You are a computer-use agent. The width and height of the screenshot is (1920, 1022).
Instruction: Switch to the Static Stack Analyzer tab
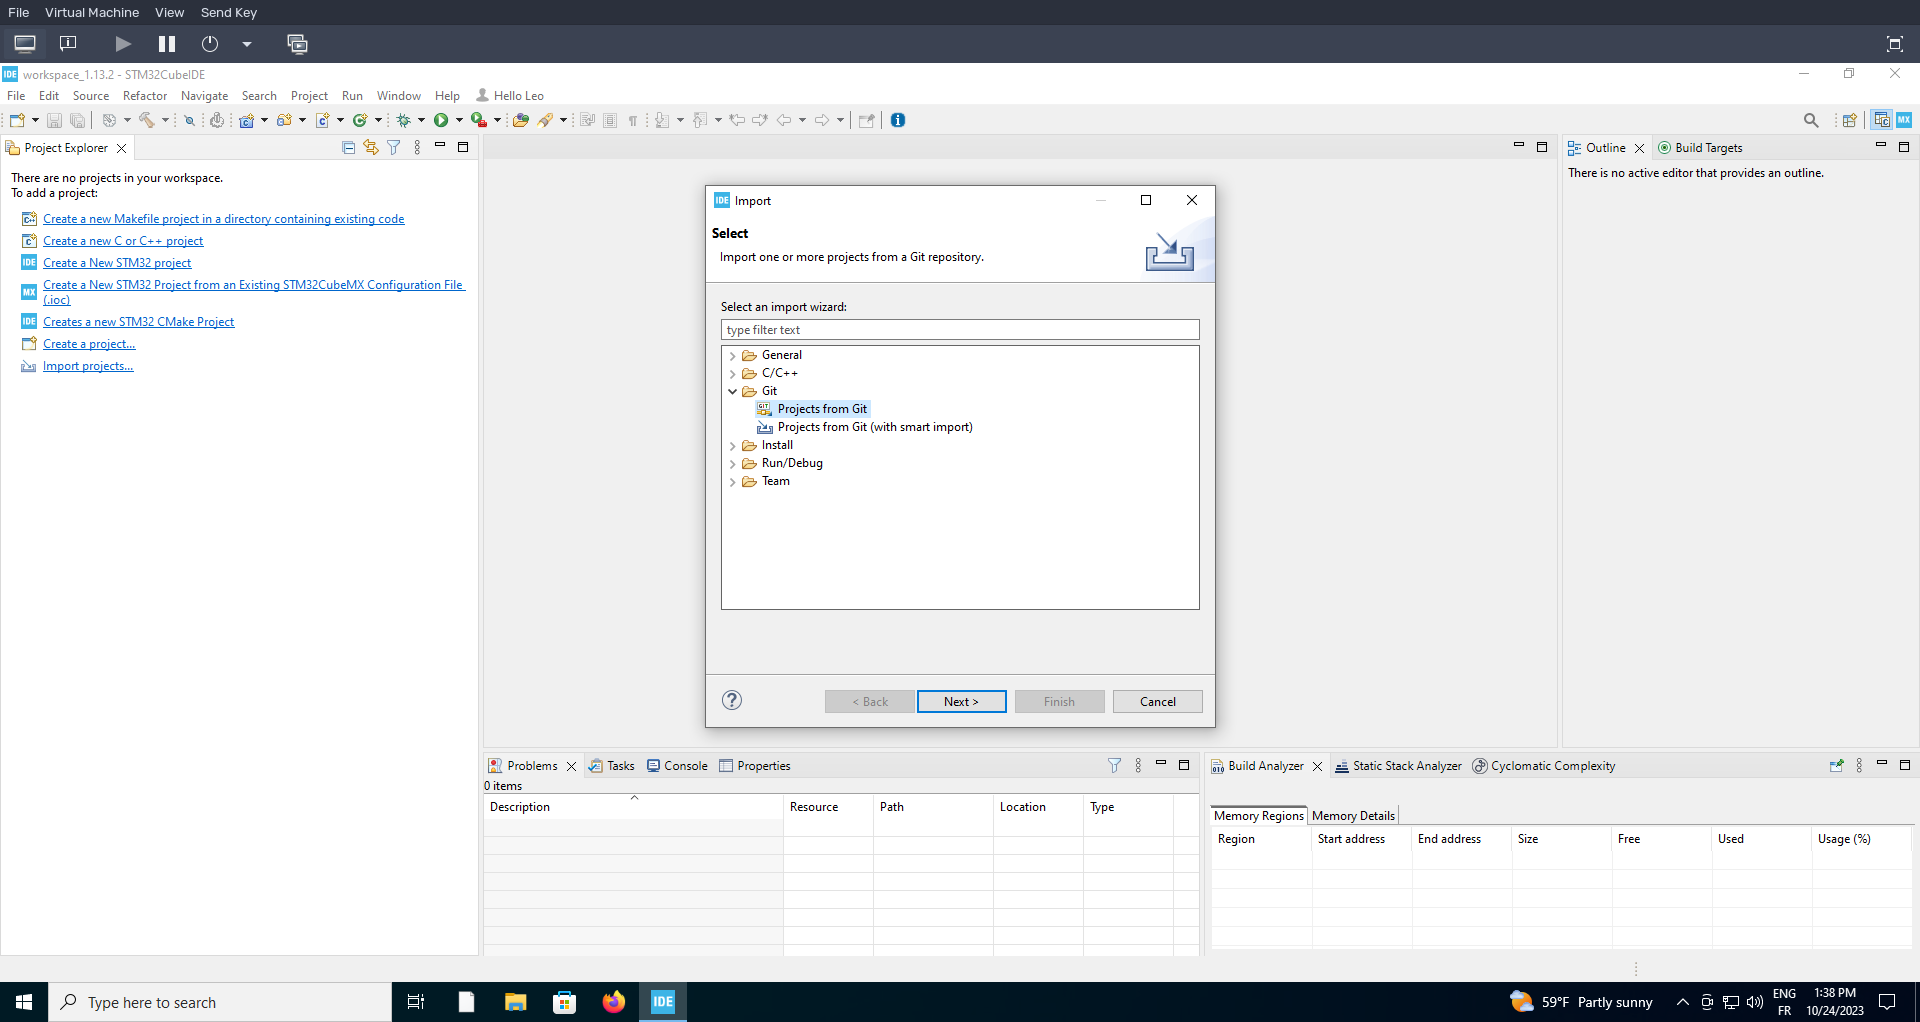[x=1398, y=766]
